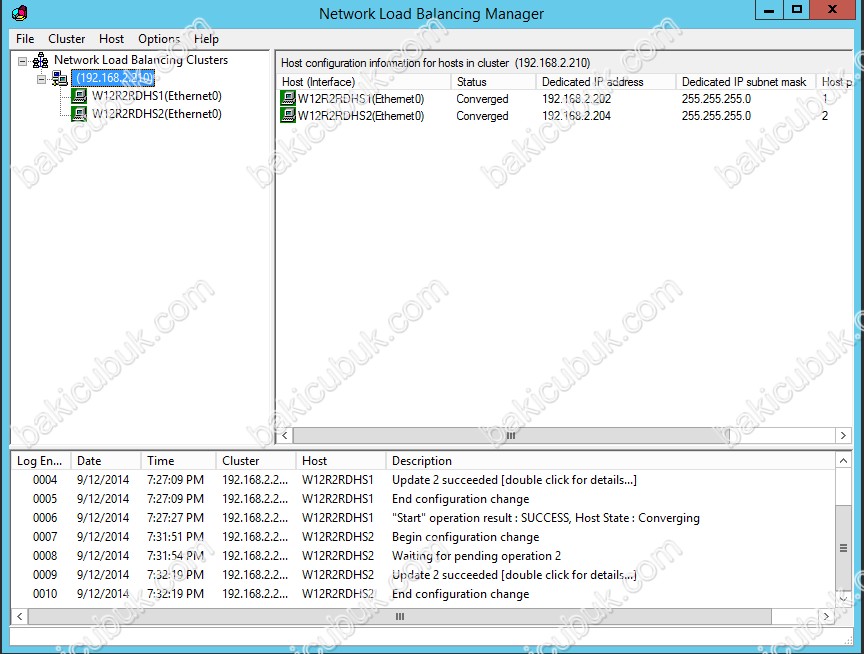Select log entry 0004 Update 2 succeeded

(423, 480)
